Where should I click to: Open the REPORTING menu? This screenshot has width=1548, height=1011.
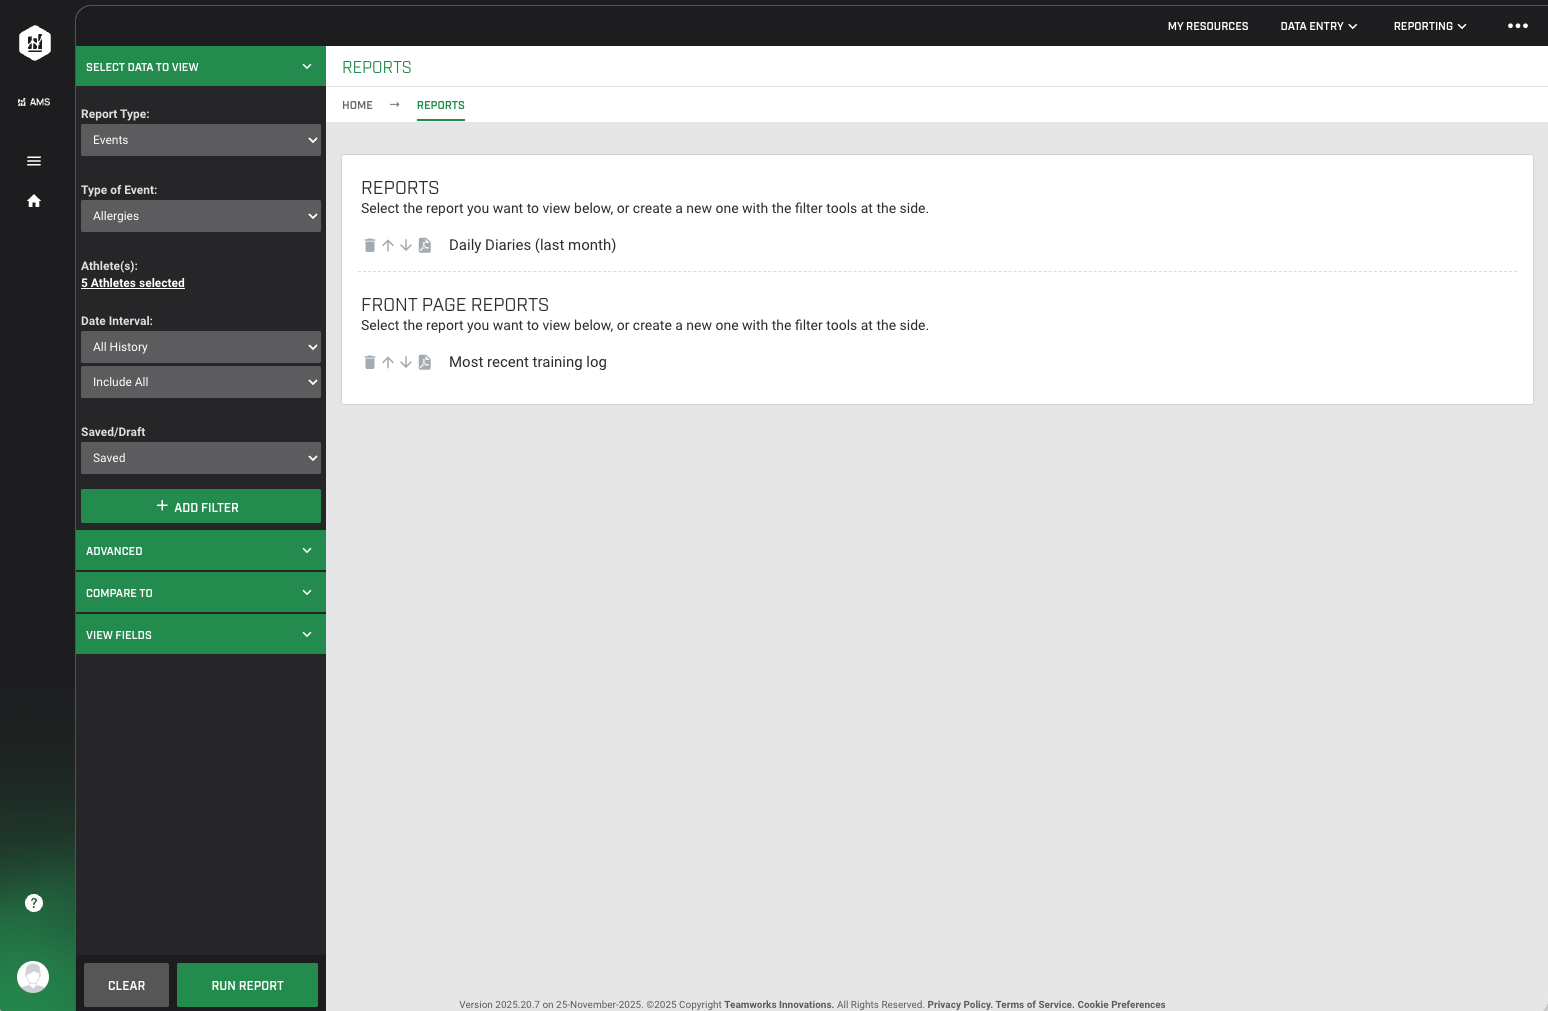(1429, 25)
